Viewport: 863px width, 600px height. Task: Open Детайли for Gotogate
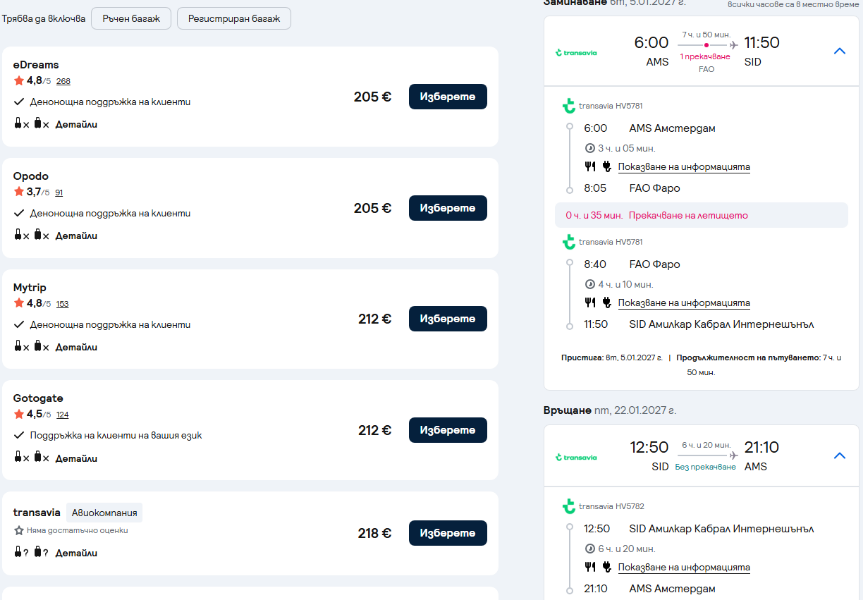pos(76,458)
